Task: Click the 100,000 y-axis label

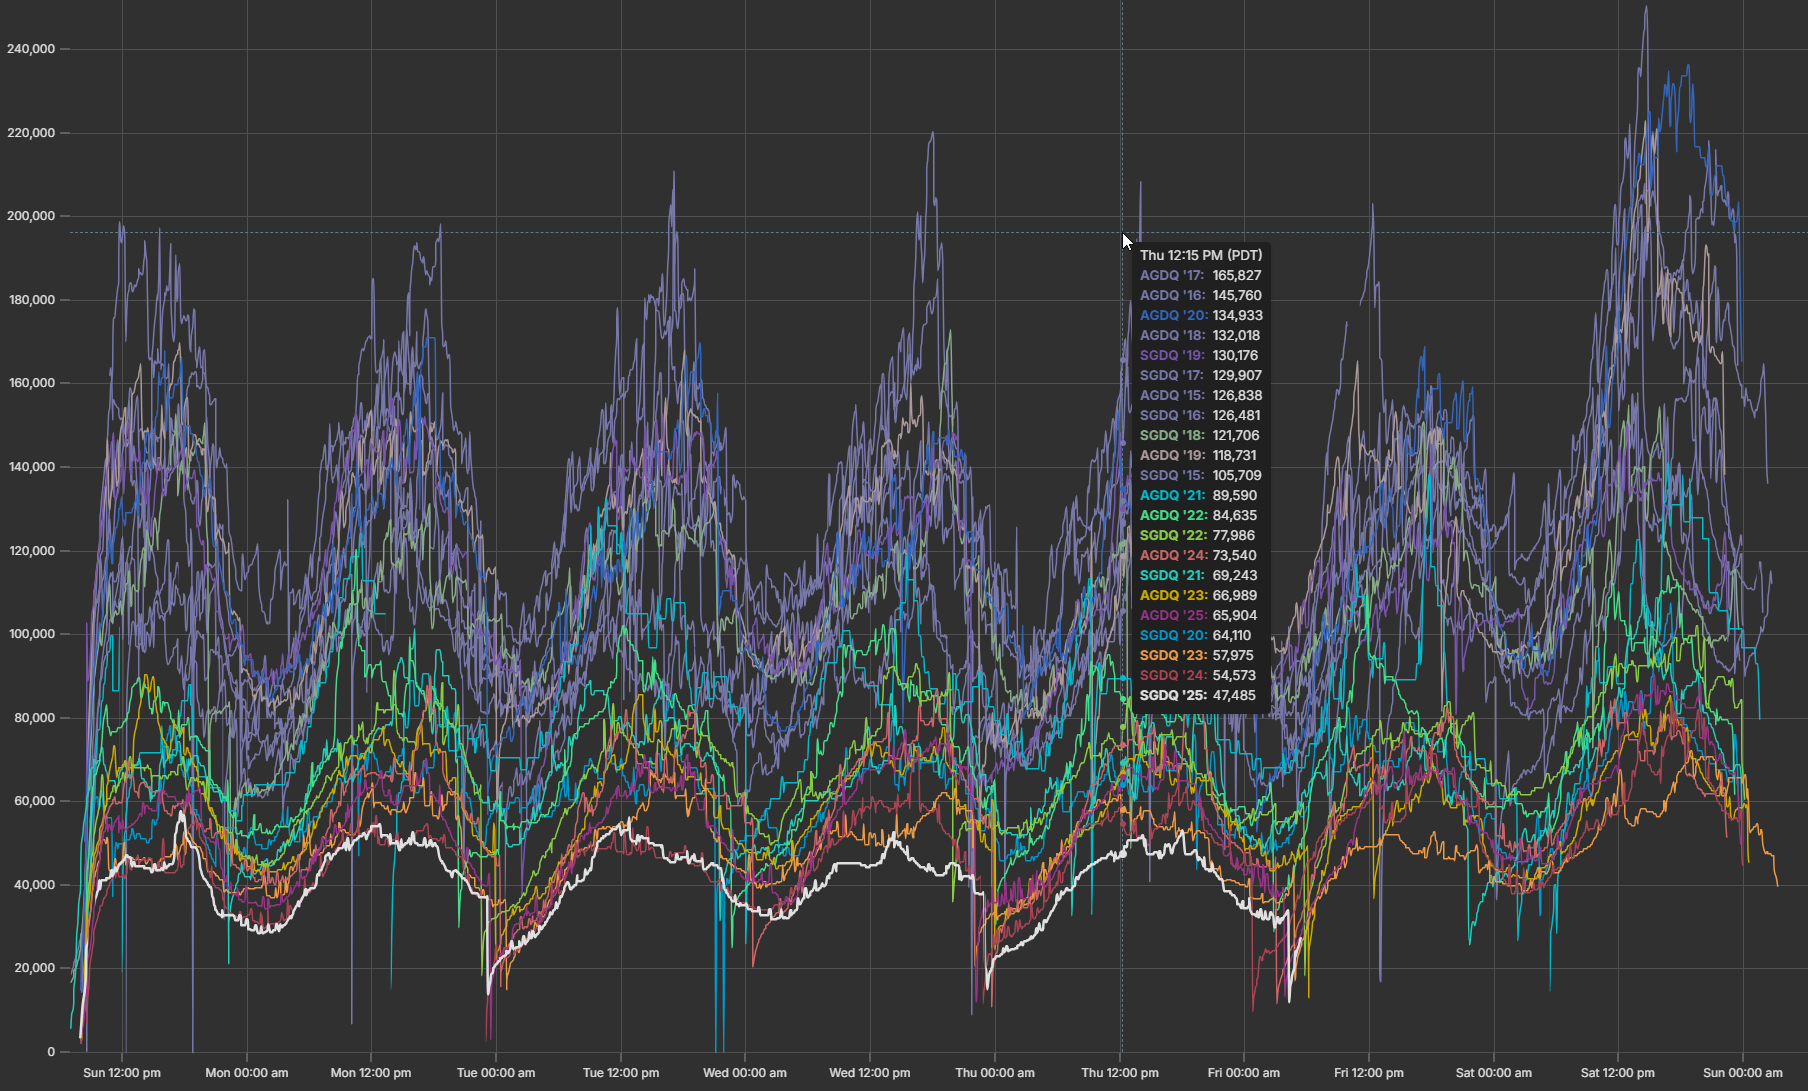Action: coord(31,633)
